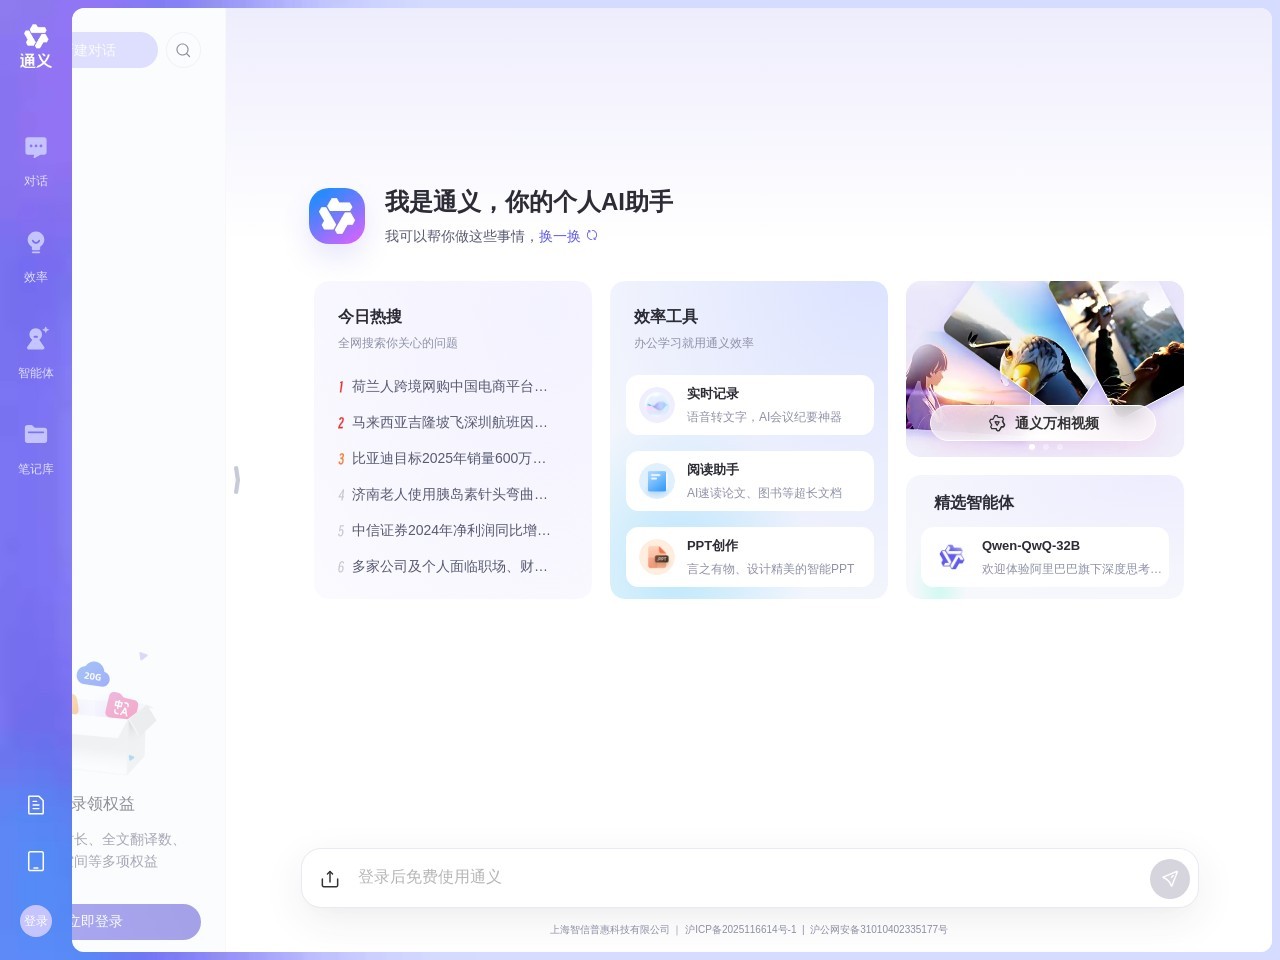Screen dimensions: 1280x960
Task: Open the 对话 conversation section
Action: (x=36, y=158)
